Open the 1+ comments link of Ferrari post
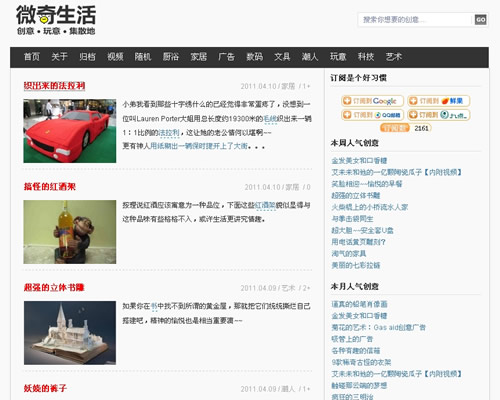The height and width of the screenshot is (400, 500). point(306,86)
